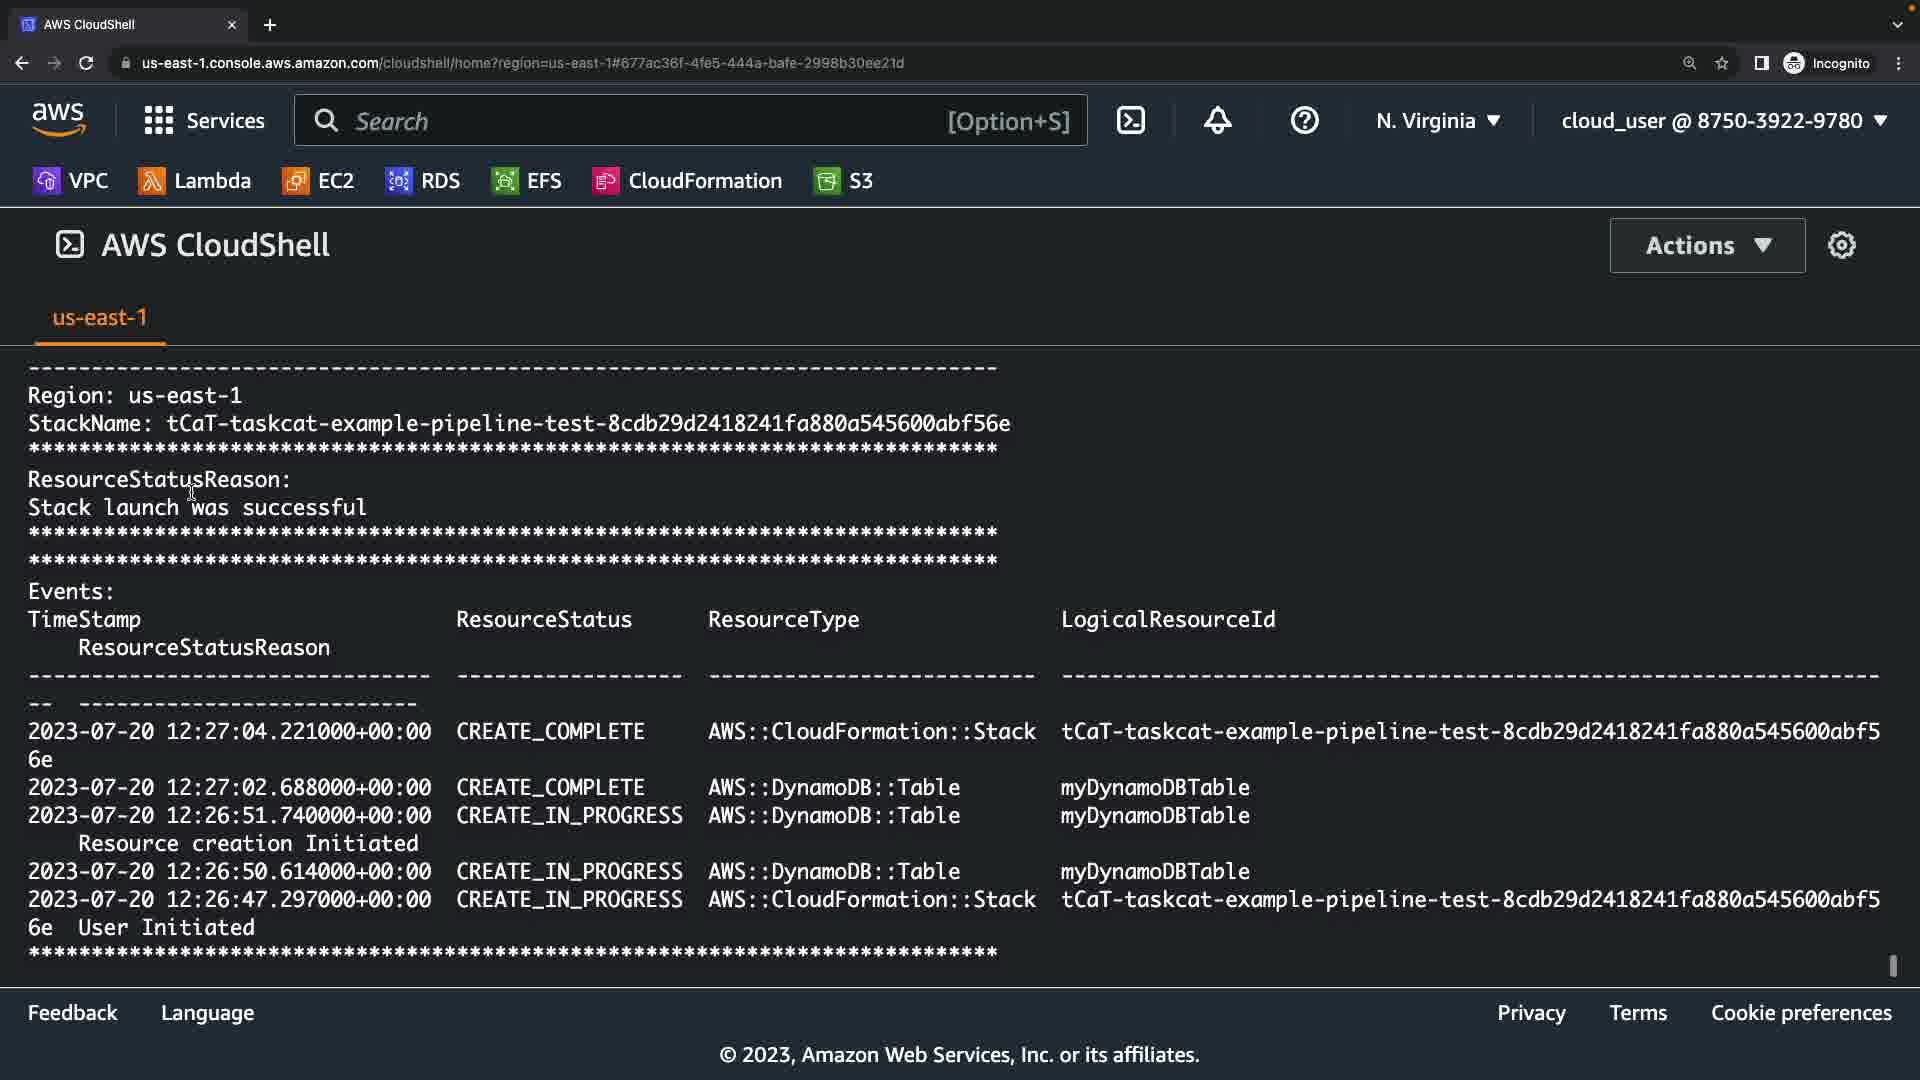Expand the N. Virginia region selector
This screenshot has width=1920, height=1080.
click(1437, 121)
